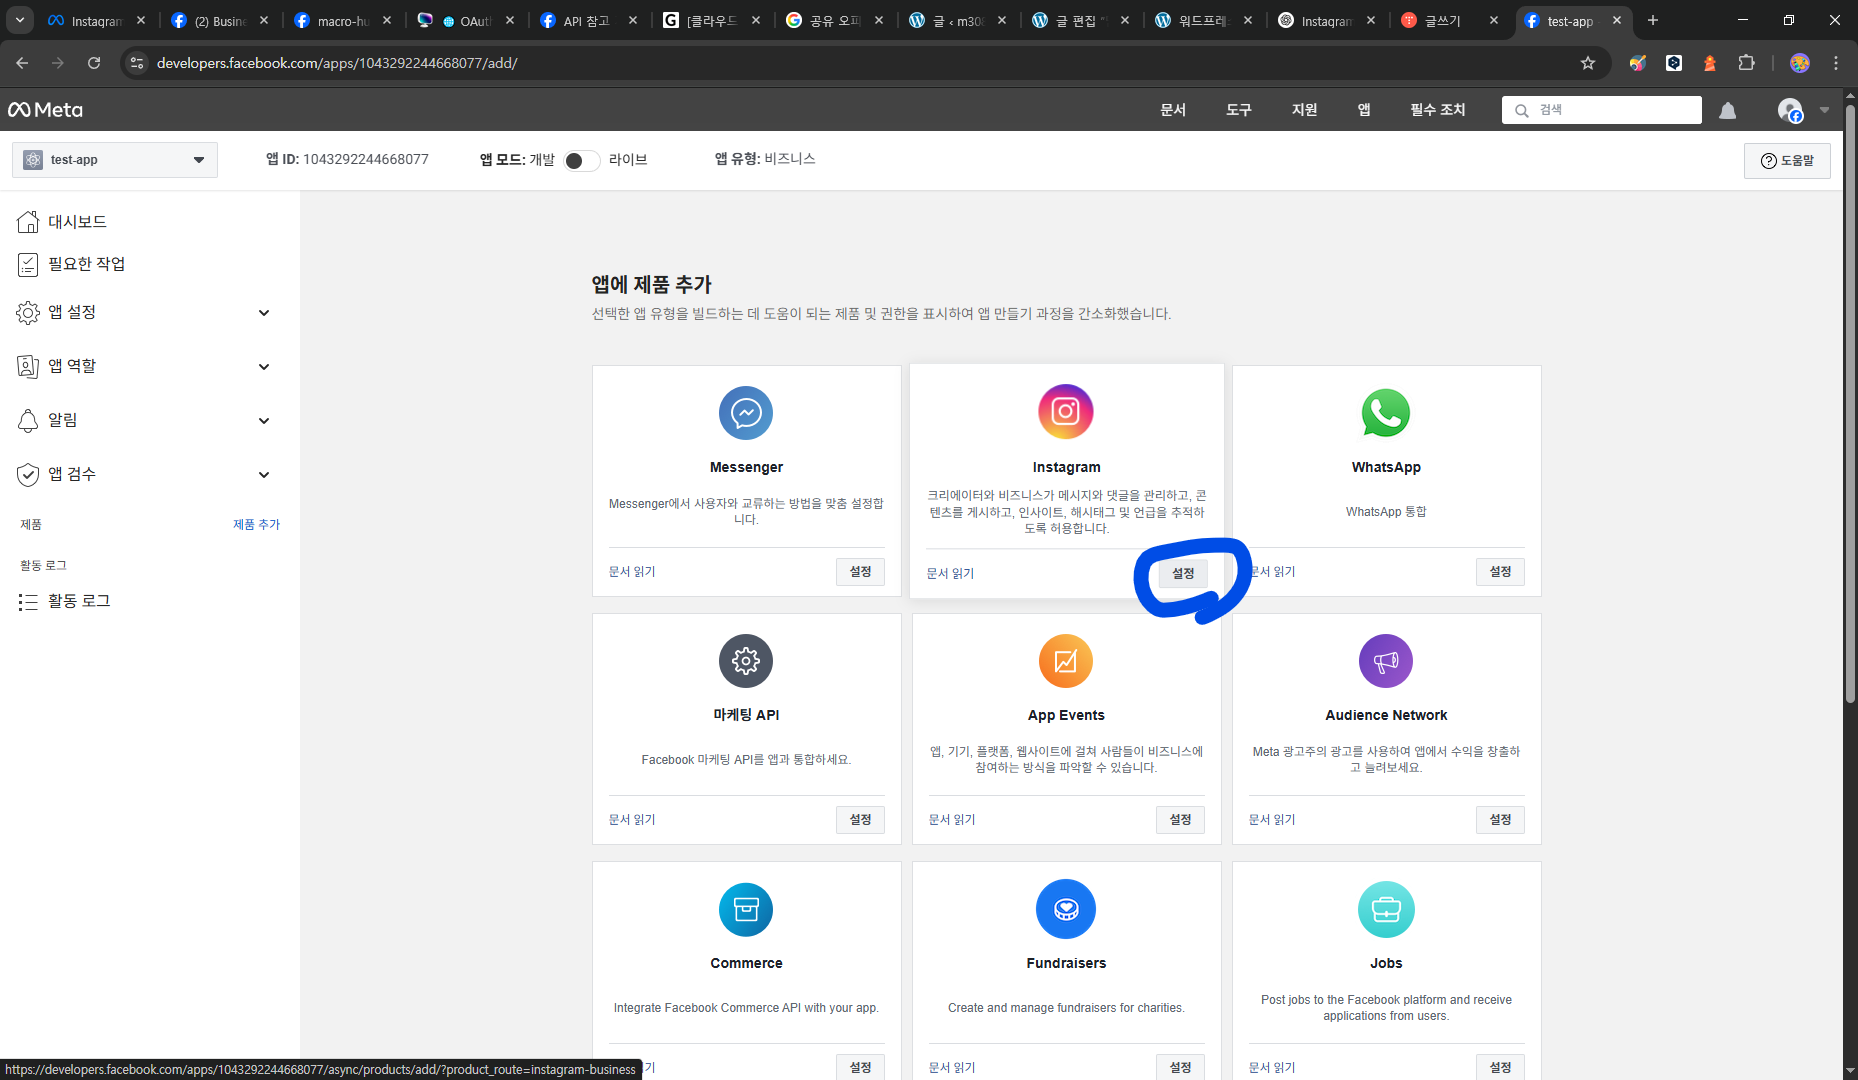The height and width of the screenshot is (1080, 1858).
Task: Click the Jobs briefcase icon
Action: [1386, 909]
